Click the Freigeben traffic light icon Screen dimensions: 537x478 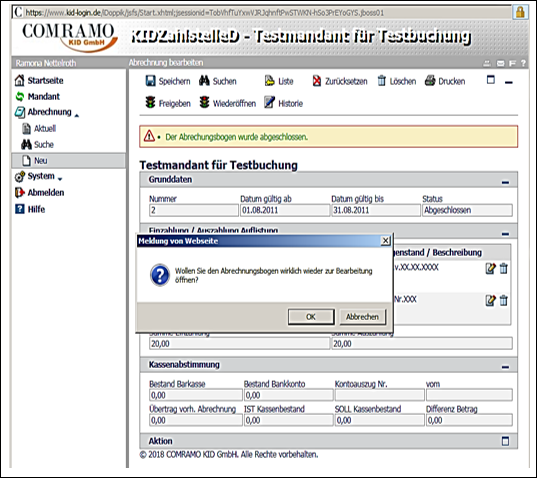[x=150, y=103]
